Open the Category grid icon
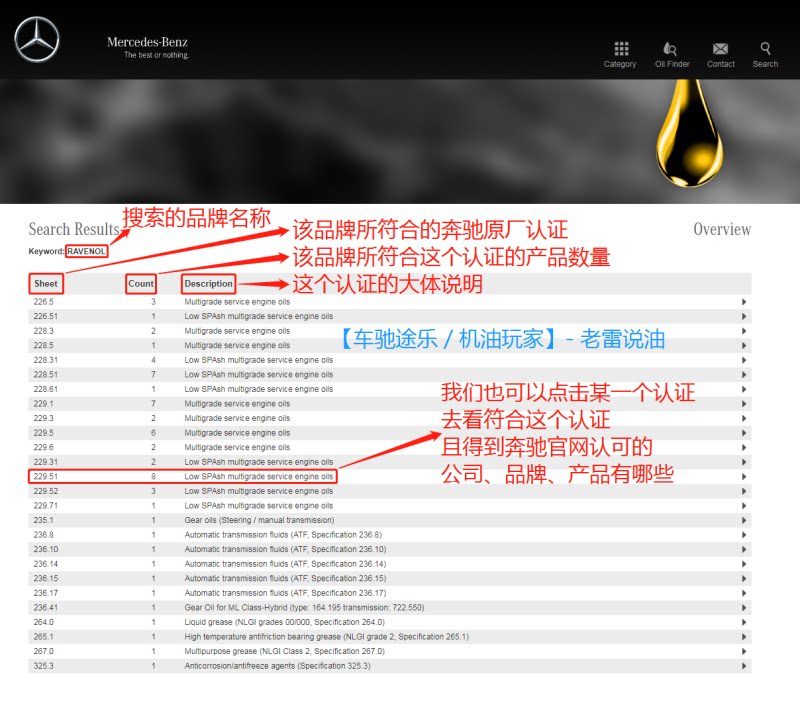The width and height of the screenshot is (800, 709). (621, 49)
